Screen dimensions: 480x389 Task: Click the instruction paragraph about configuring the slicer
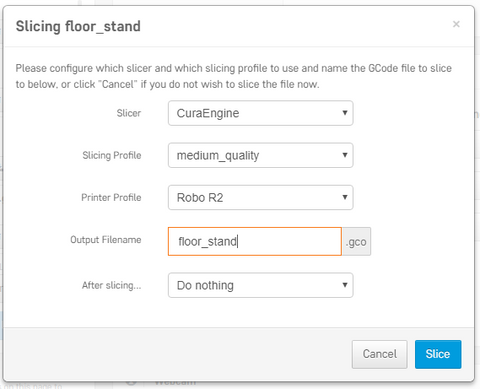click(x=233, y=76)
